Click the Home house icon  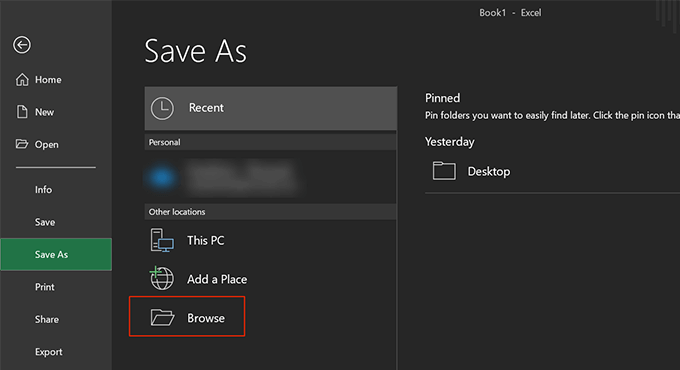[x=22, y=80]
